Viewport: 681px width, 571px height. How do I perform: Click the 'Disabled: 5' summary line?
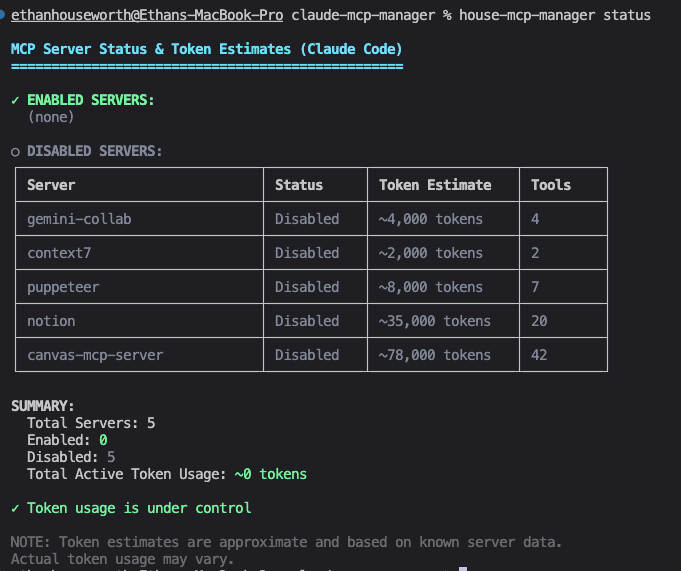click(x=71, y=457)
